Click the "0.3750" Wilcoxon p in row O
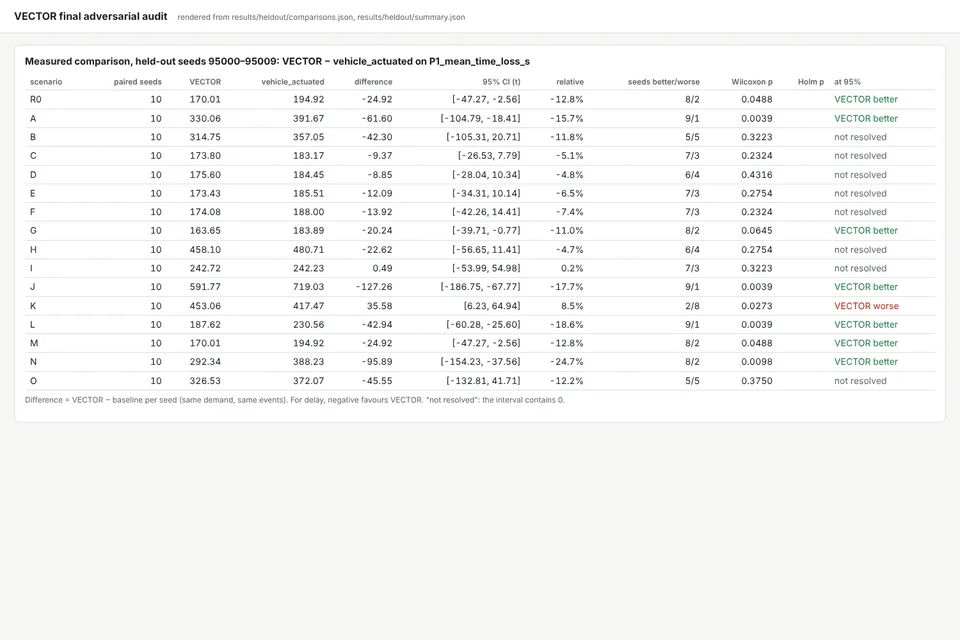 click(757, 380)
